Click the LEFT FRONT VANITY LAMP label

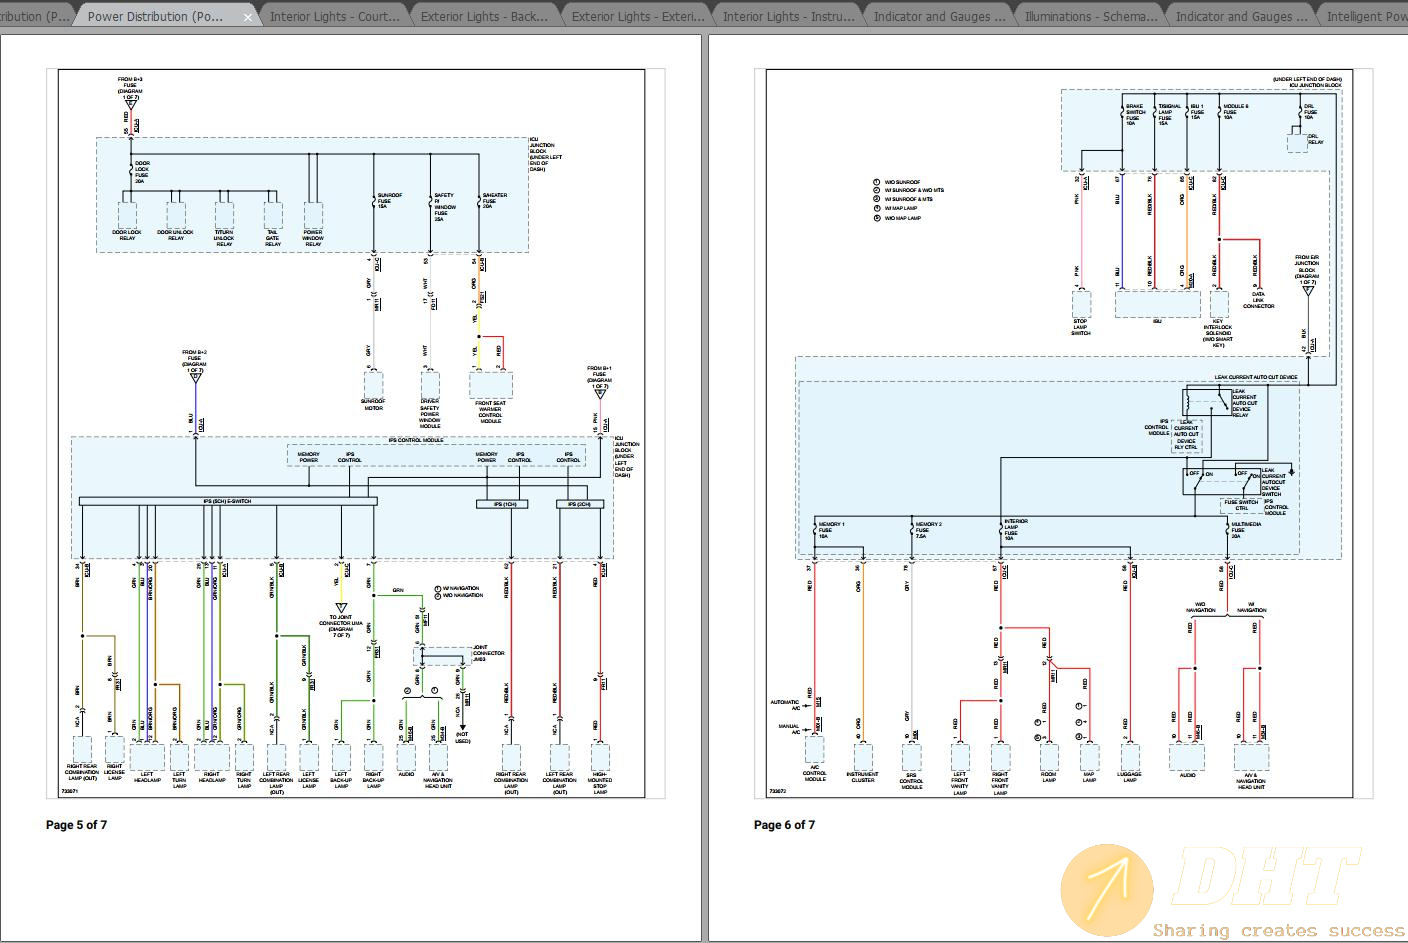(x=960, y=783)
